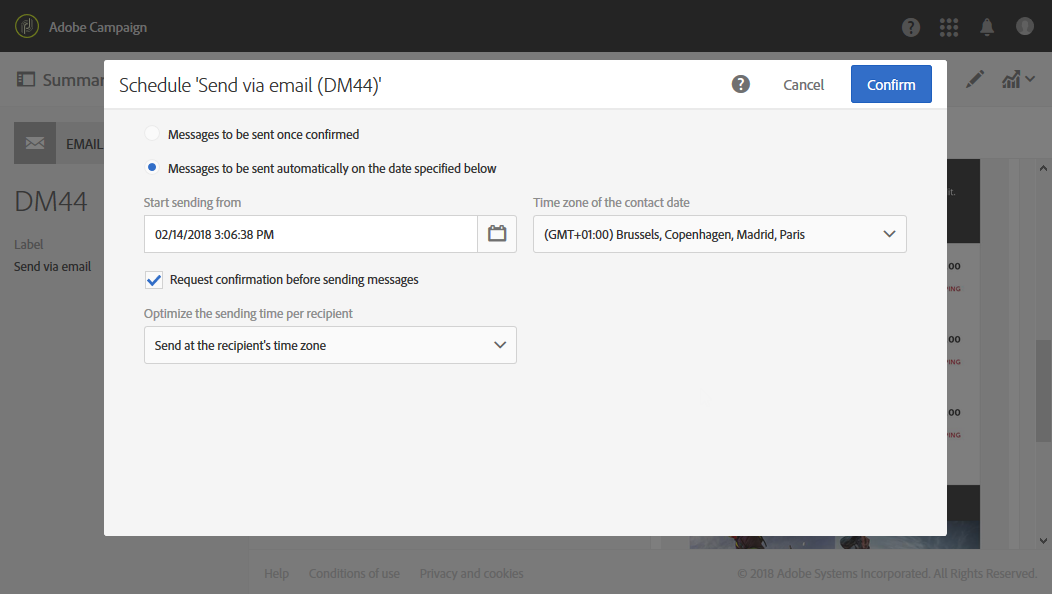Click the 'Time zone of the contact date' label

(611, 203)
